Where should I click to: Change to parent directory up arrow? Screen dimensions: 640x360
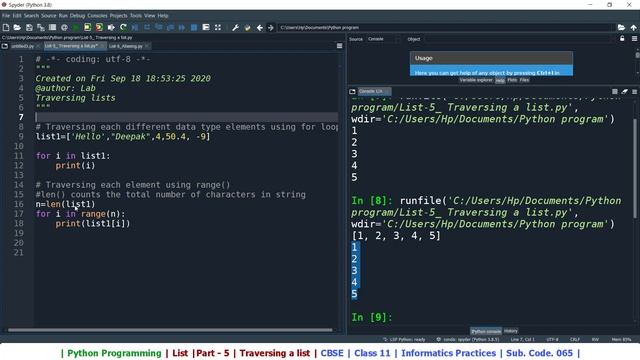coord(633,27)
